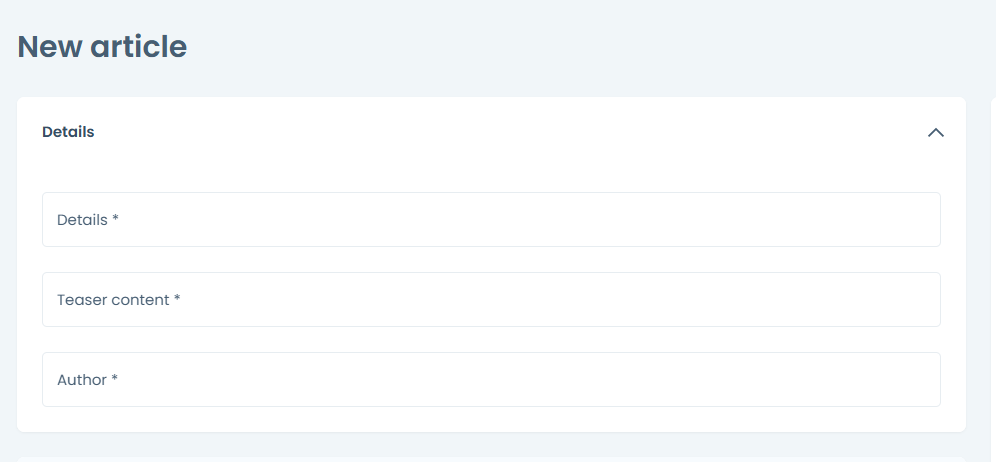996x462 pixels.
Task: Click the asterisk in the Author field
Action: tap(115, 379)
